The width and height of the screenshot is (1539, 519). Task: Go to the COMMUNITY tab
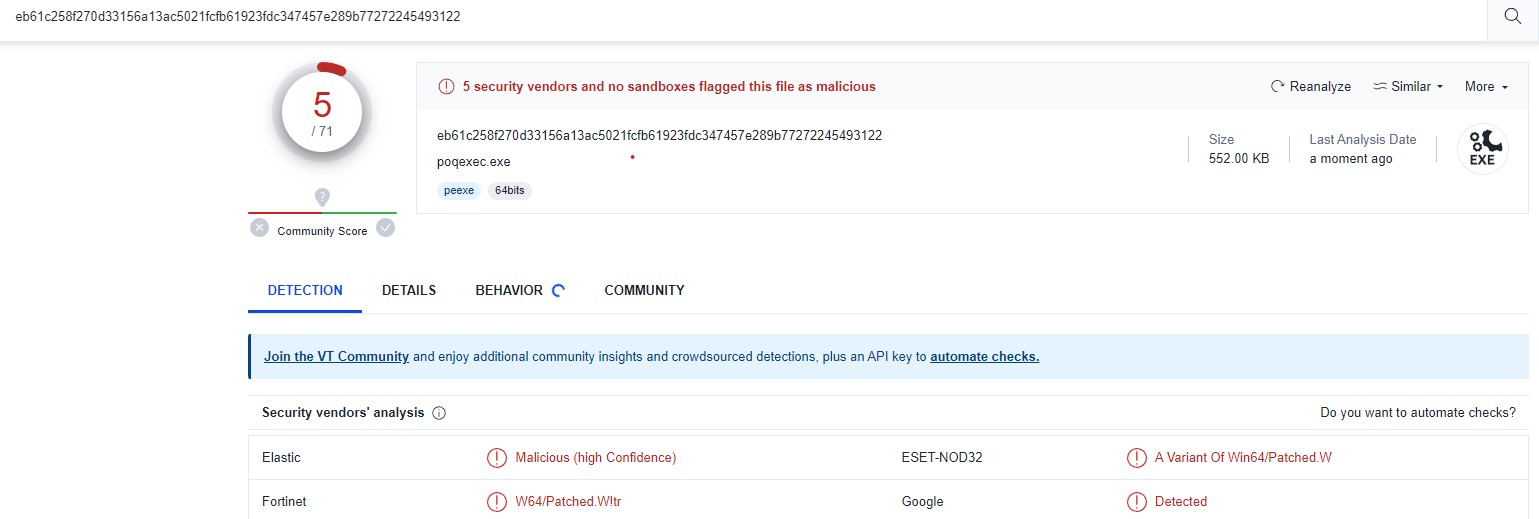644,291
